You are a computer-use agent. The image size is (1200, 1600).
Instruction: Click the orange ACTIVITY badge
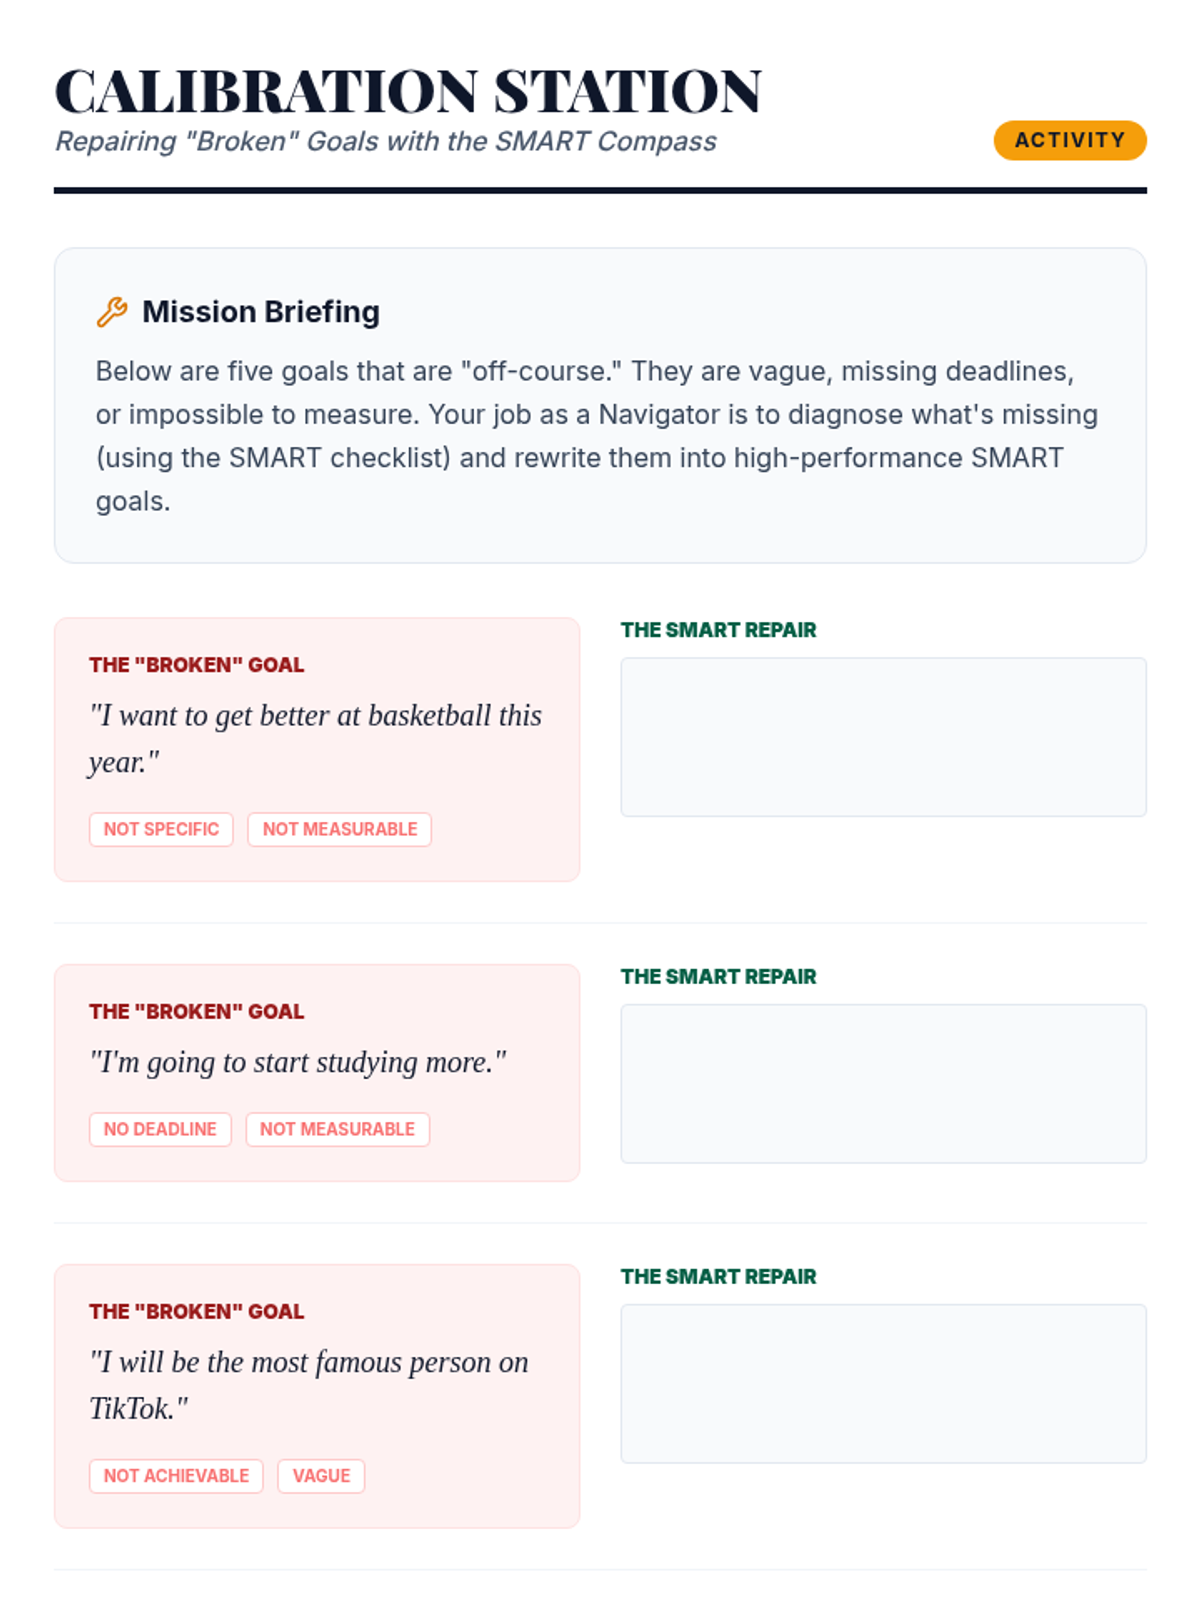click(1069, 140)
